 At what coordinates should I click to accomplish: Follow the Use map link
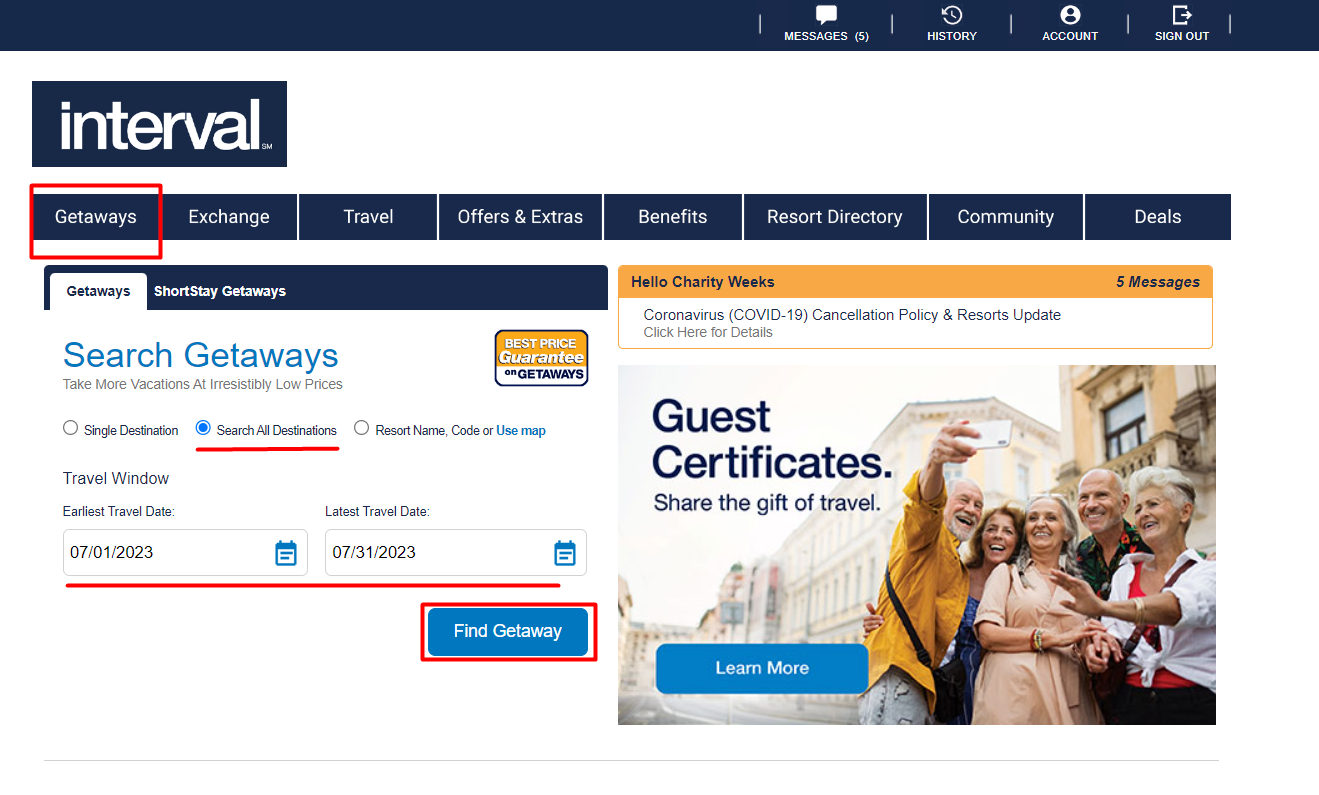pyautogui.click(x=521, y=431)
